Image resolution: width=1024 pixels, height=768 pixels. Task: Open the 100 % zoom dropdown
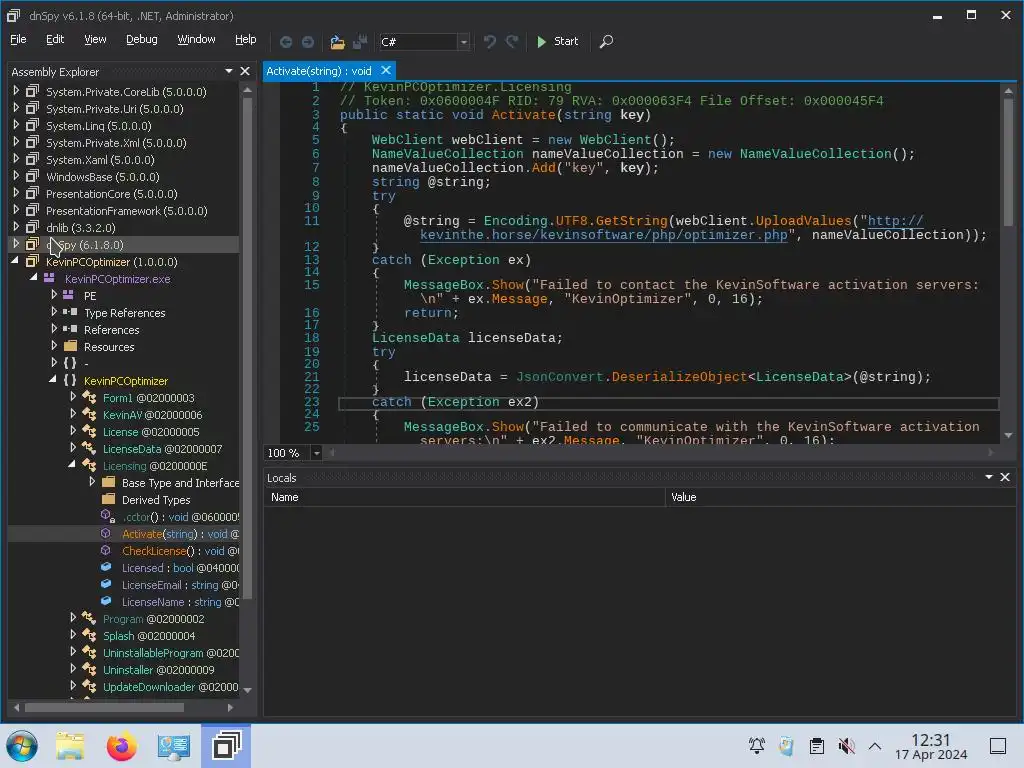point(317,453)
